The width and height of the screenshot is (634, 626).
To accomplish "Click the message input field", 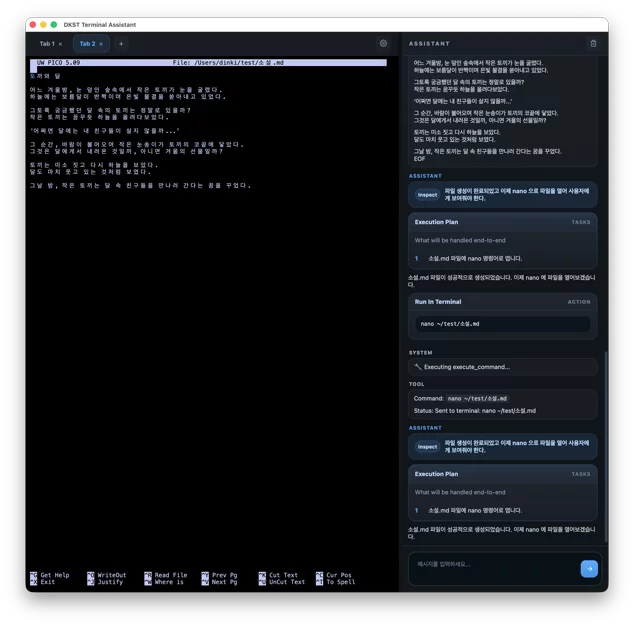I will tap(495, 568).
